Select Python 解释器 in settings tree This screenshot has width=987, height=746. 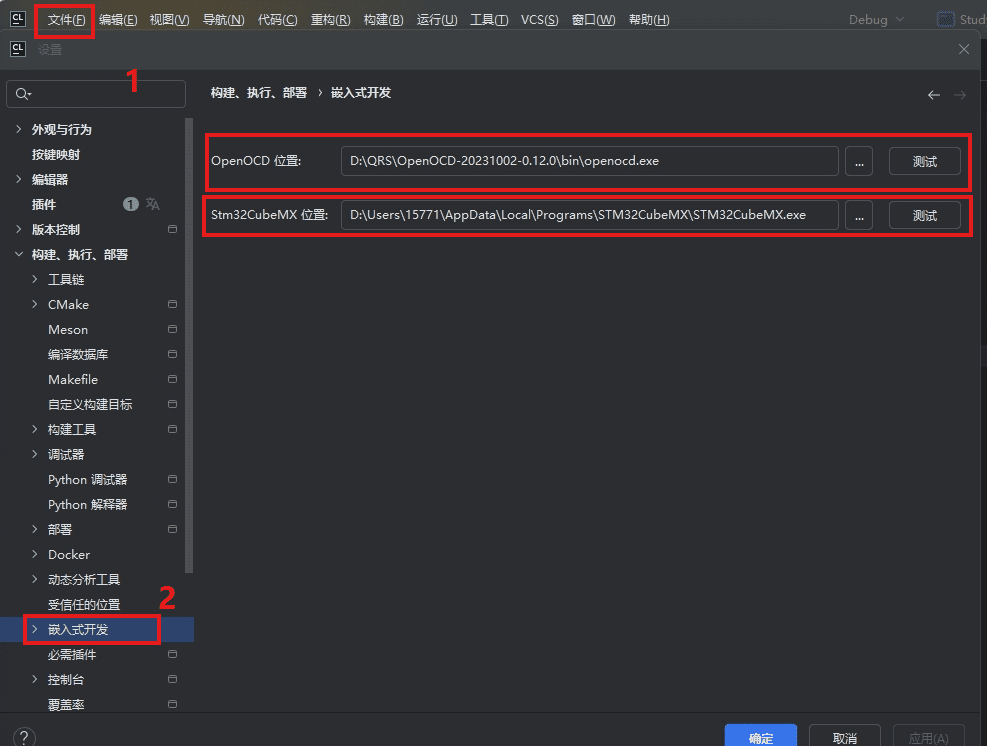(x=87, y=504)
